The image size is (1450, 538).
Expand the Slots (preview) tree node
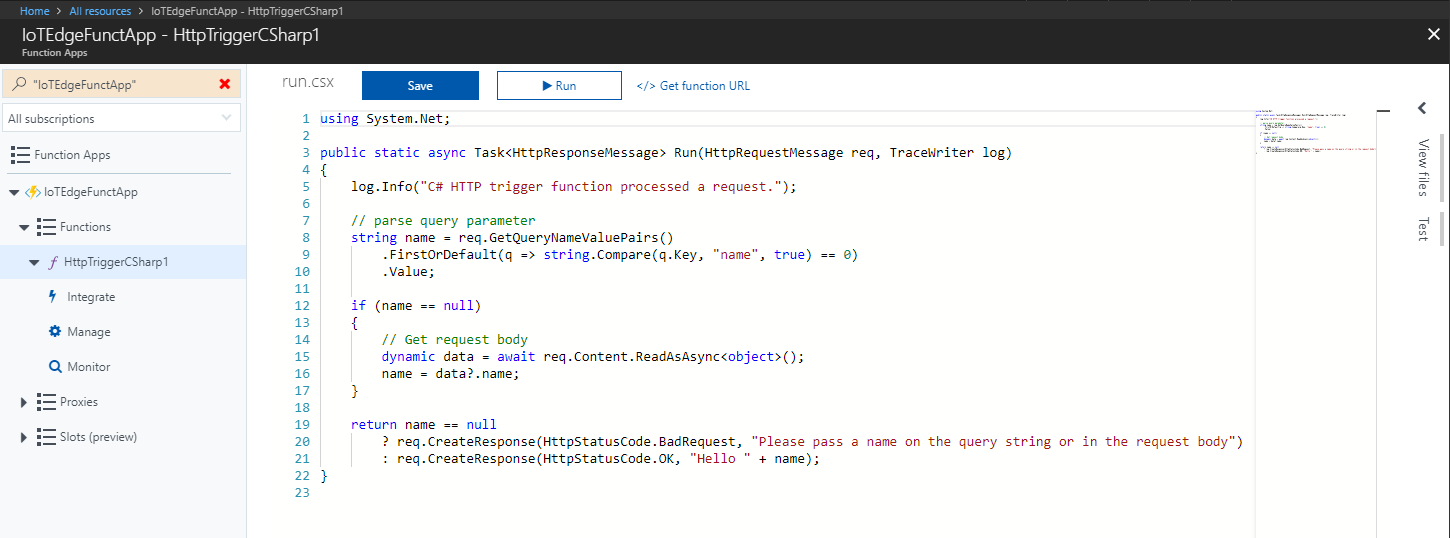[24, 437]
